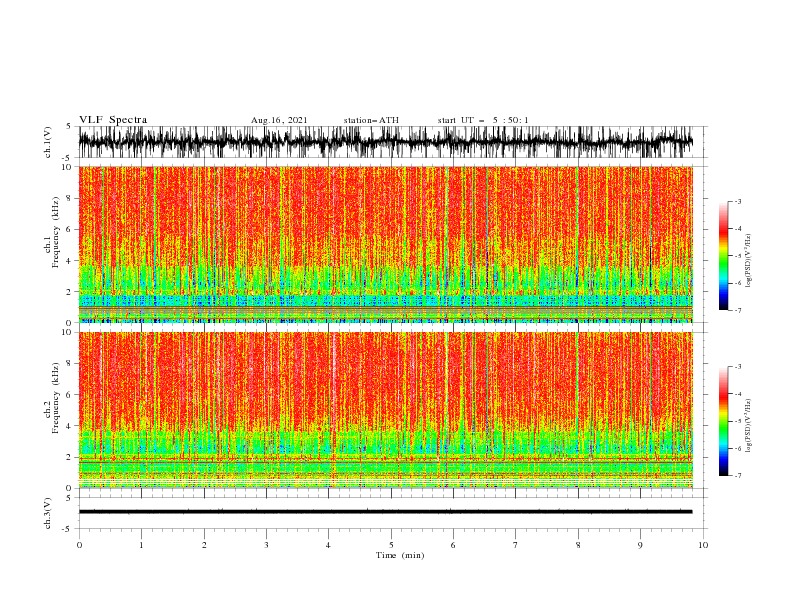
Task: Click time axis tick label "4"
Action: [x=329, y=545]
